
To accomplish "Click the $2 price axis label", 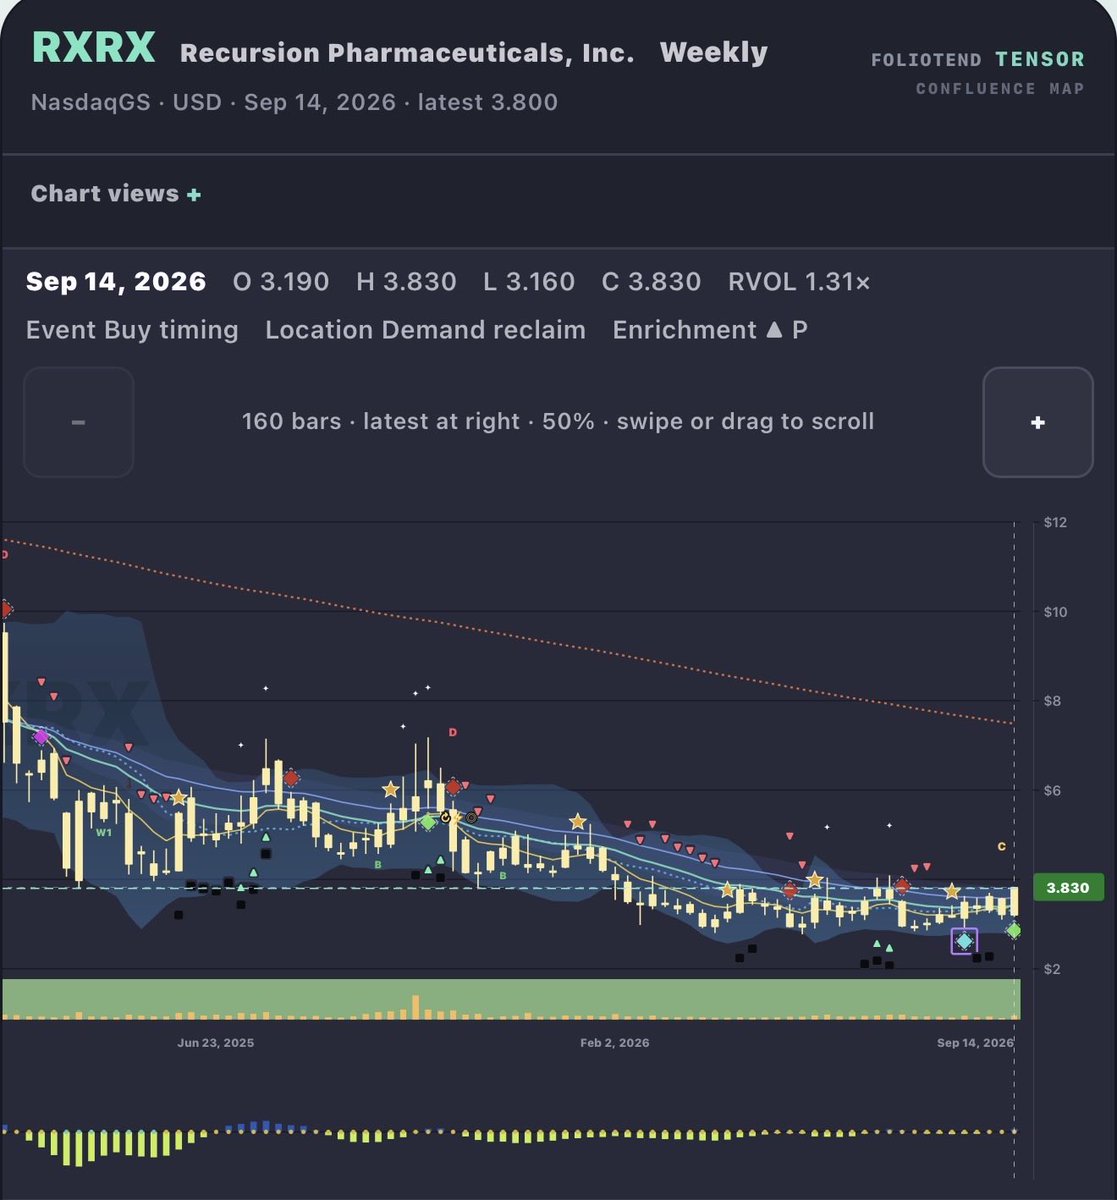I will [1053, 969].
